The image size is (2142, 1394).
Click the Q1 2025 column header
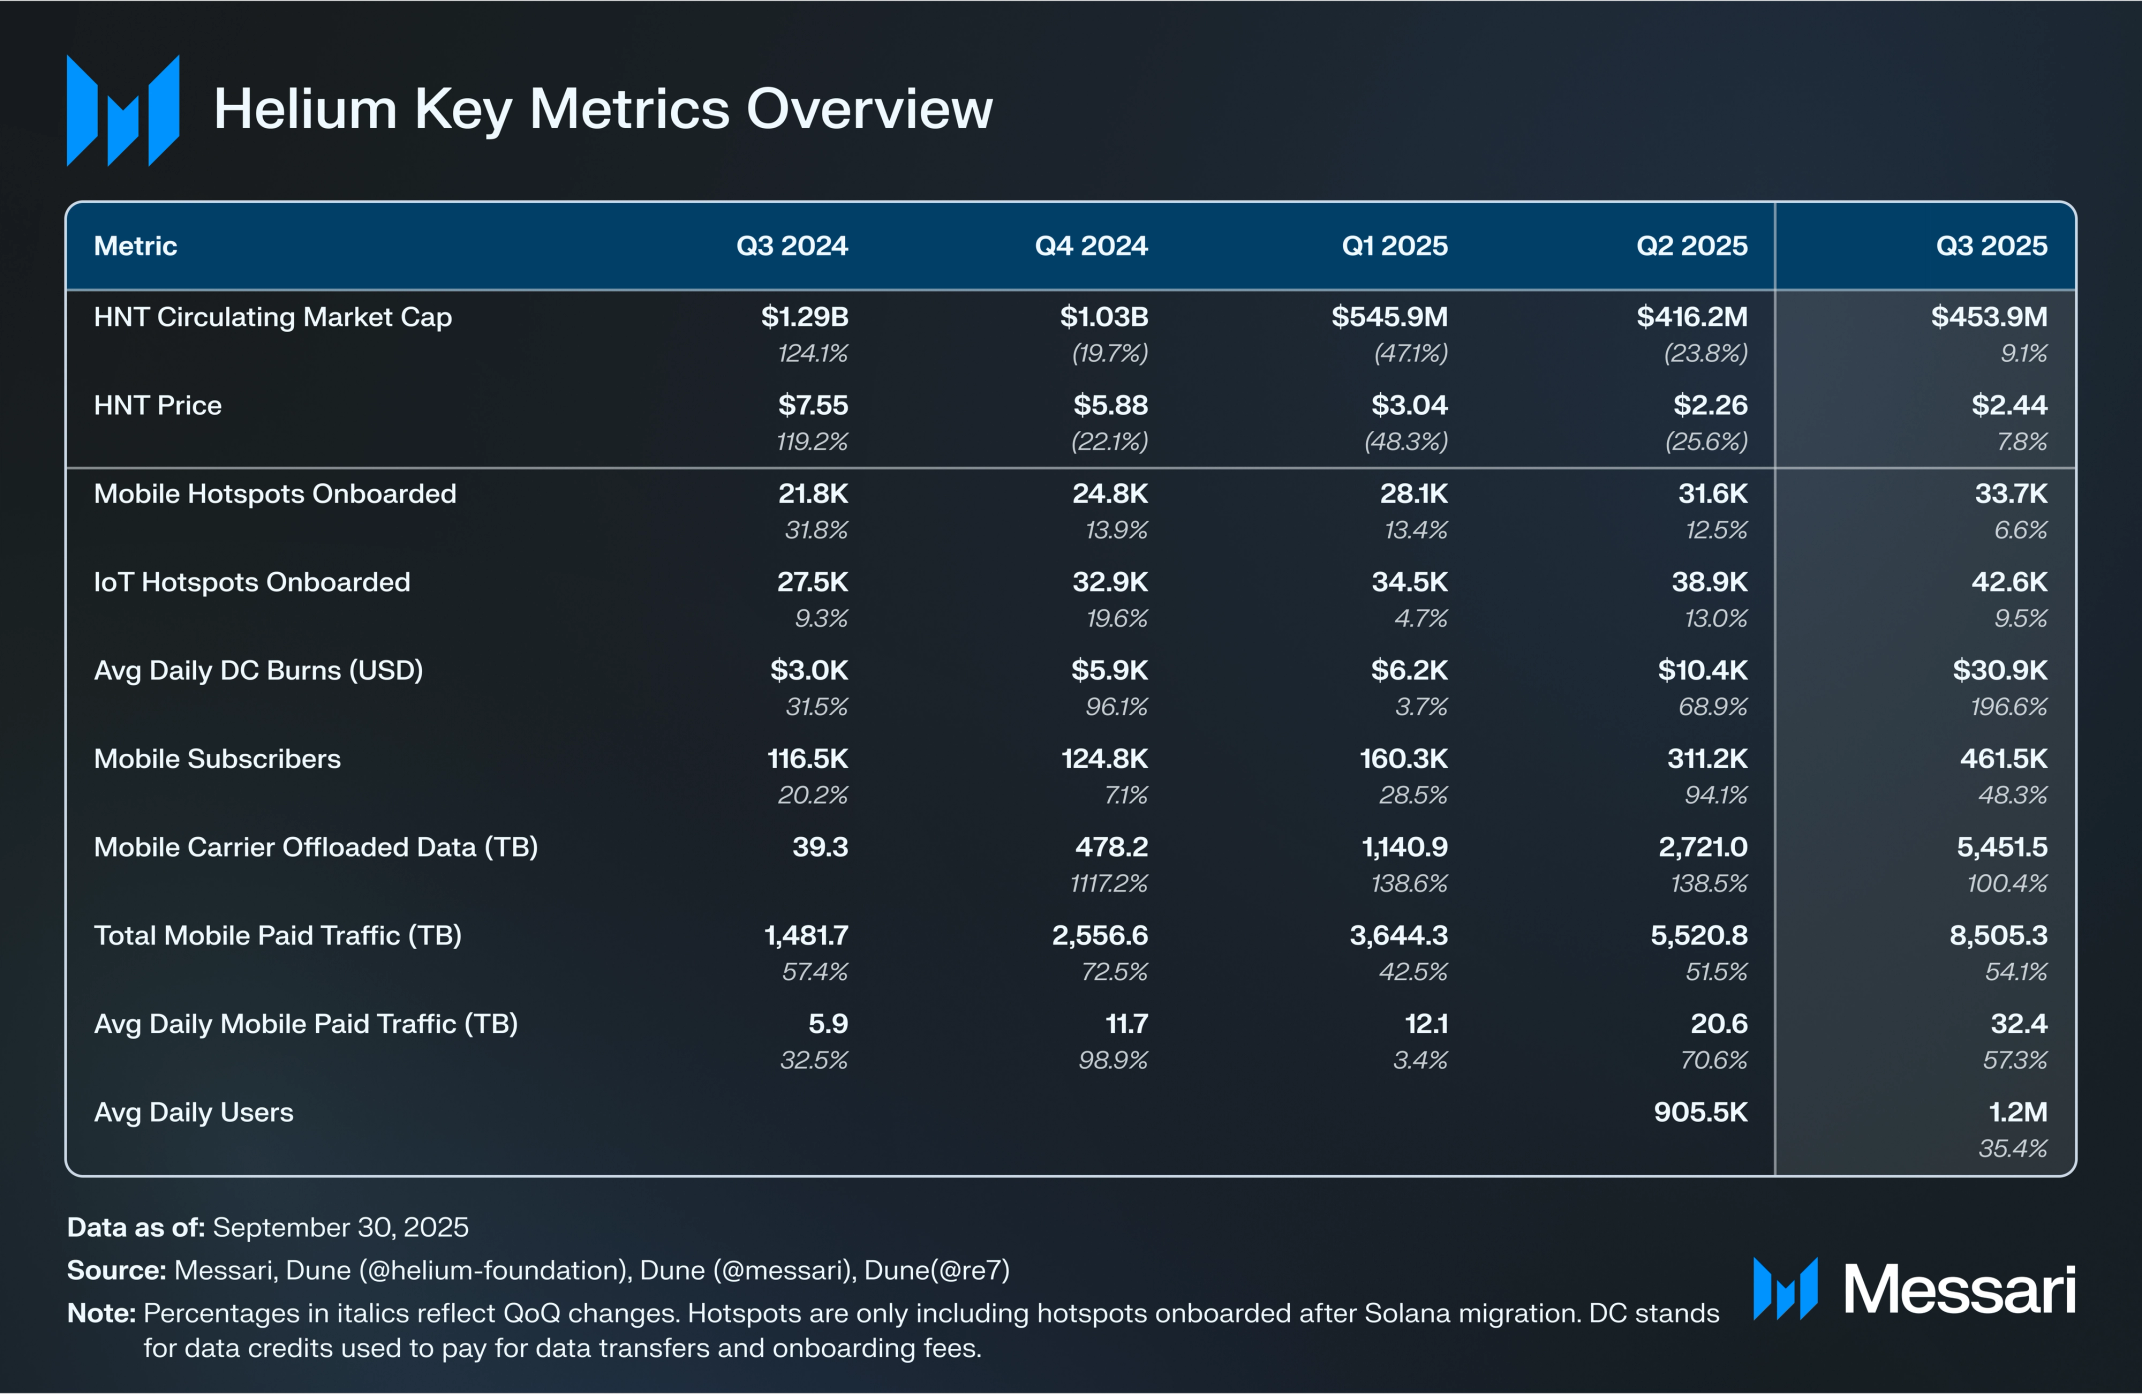[x=1394, y=246]
